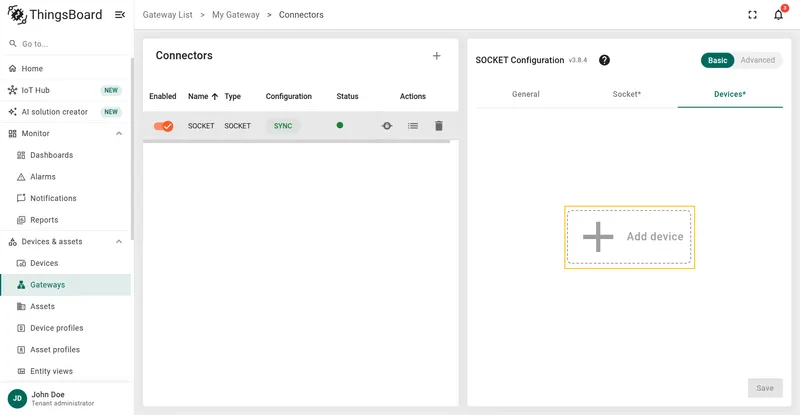Open Asset profiles page
The width and height of the screenshot is (800, 415).
tap(65, 350)
